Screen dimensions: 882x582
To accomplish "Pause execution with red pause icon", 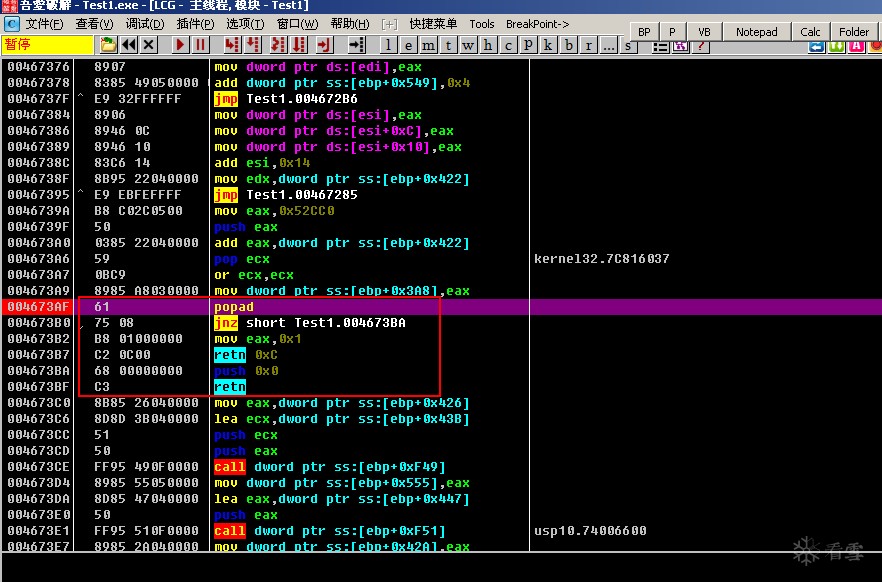I will [x=200, y=44].
